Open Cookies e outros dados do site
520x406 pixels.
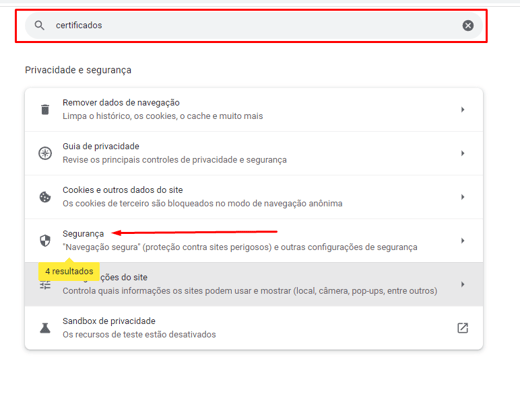[254, 197]
